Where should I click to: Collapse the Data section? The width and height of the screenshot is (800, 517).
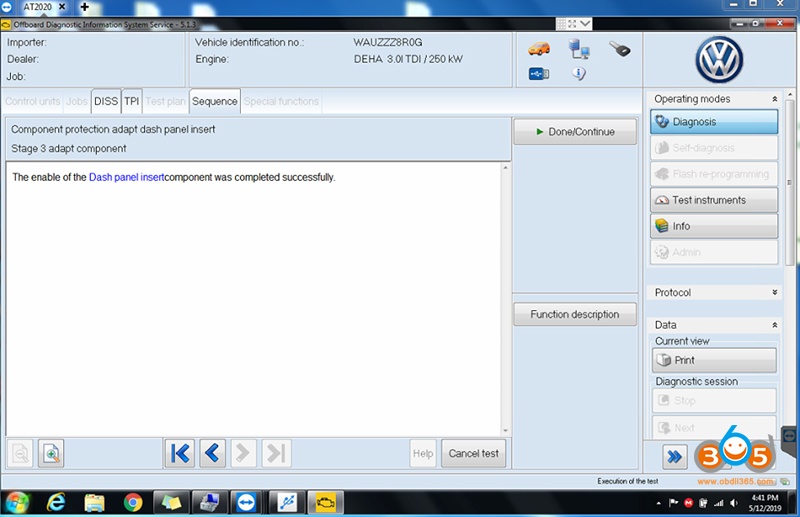point(774,325)
